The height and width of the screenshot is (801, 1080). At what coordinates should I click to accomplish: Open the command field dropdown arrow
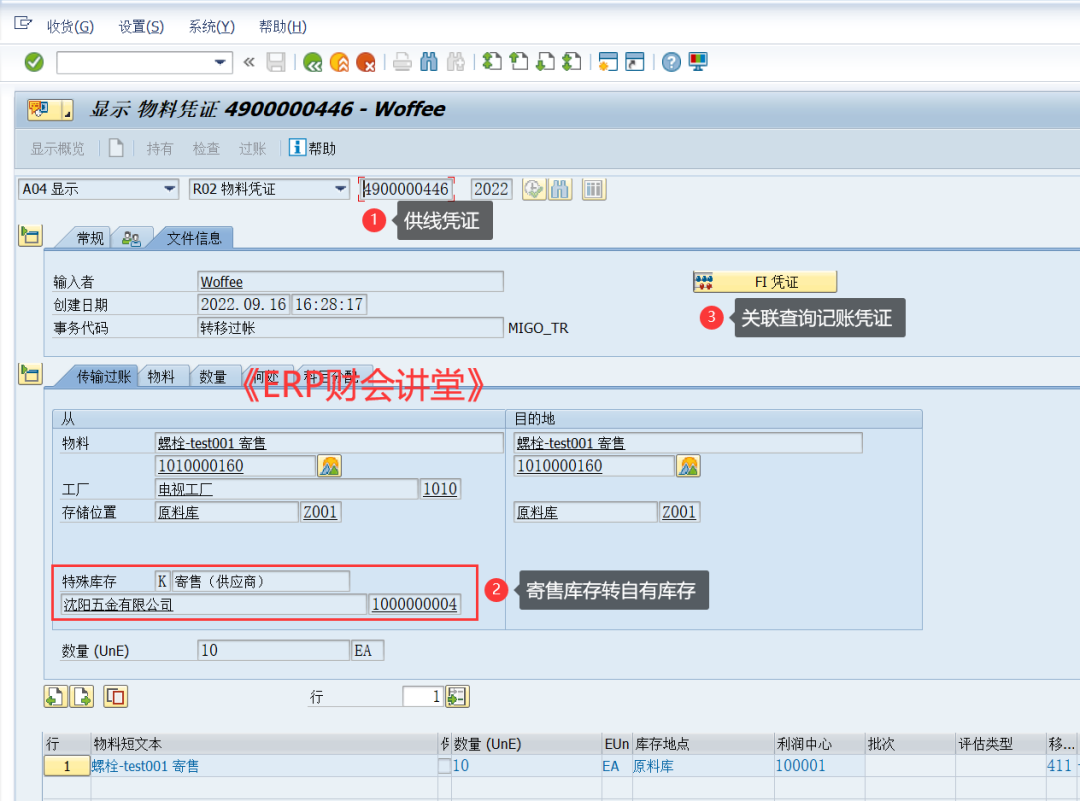(x=221, y=62)
